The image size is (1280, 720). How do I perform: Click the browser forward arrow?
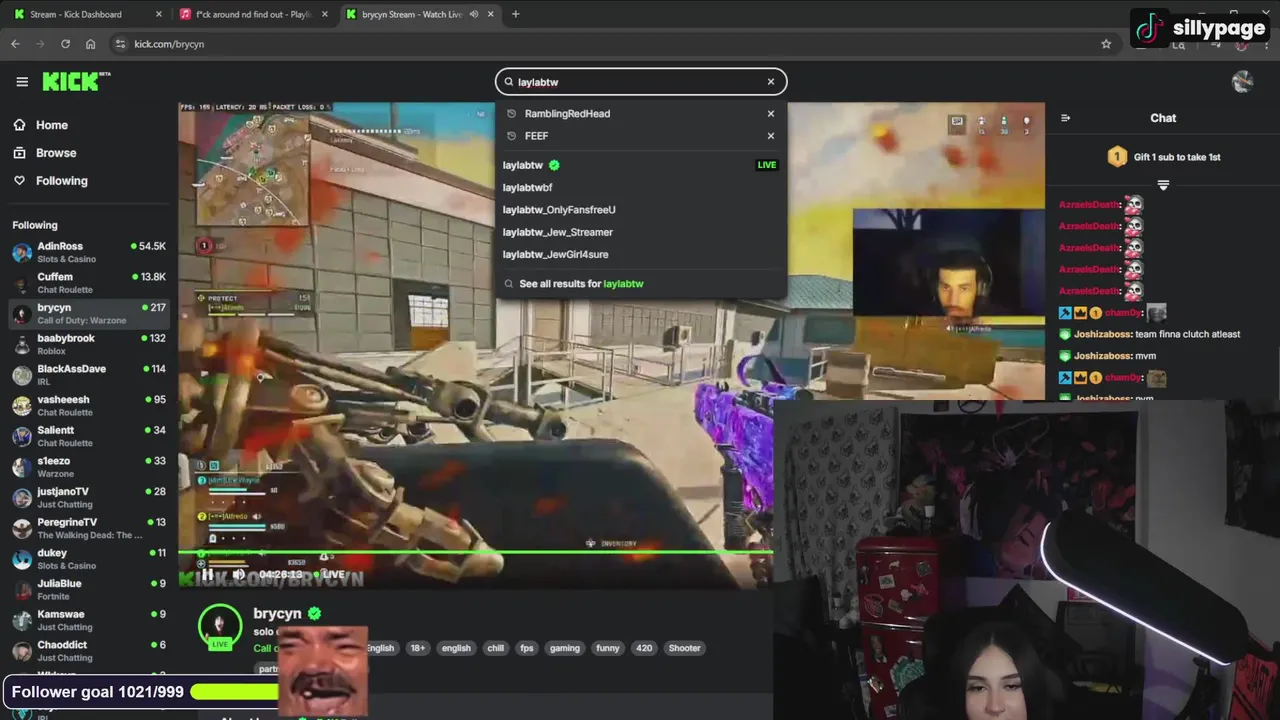coord(40,44)
